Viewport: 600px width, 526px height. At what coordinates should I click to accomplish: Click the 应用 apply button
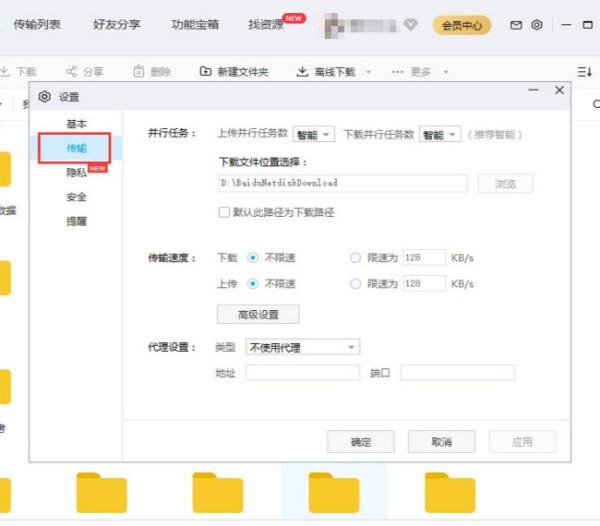pyautogui.click(x=522, y=442)
